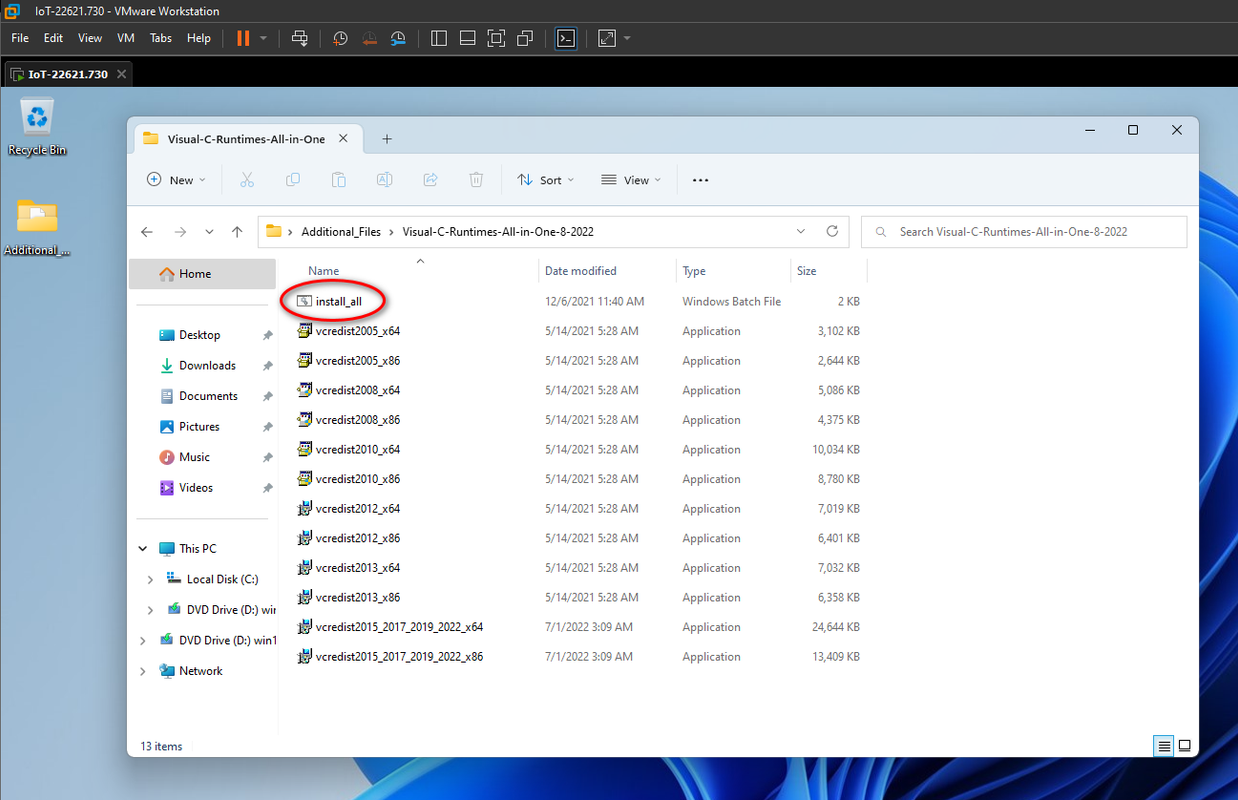Image resolution: width=1238 pixels, height=800 pixels.
Task: Open the VM menu
Action: pyautogui.click(x=126, y=38)
